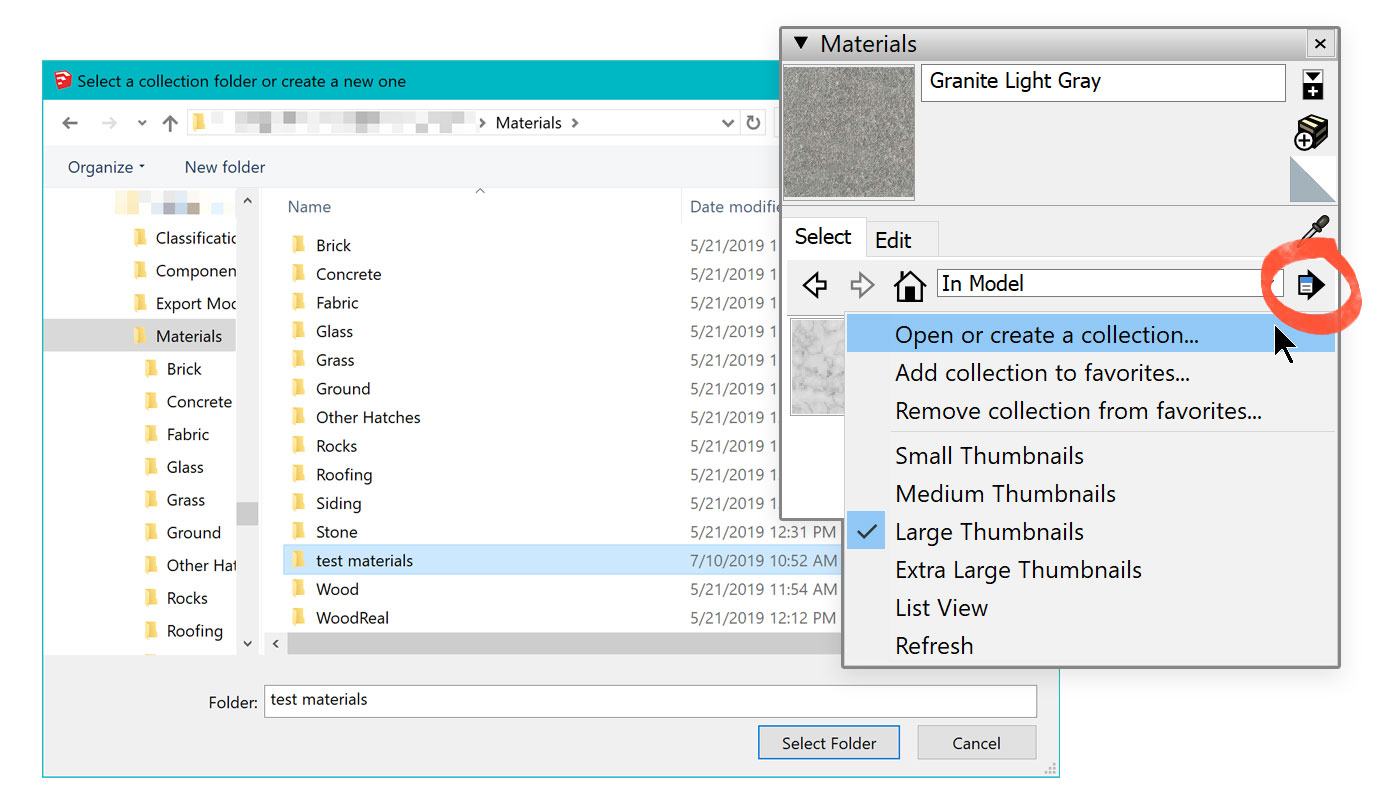Switch to List View

[x=941, y=608]
